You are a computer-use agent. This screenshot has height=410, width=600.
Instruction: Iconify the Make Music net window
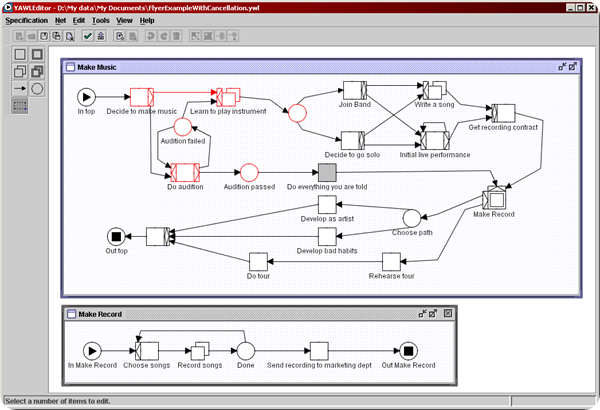[x=562, y=67]
